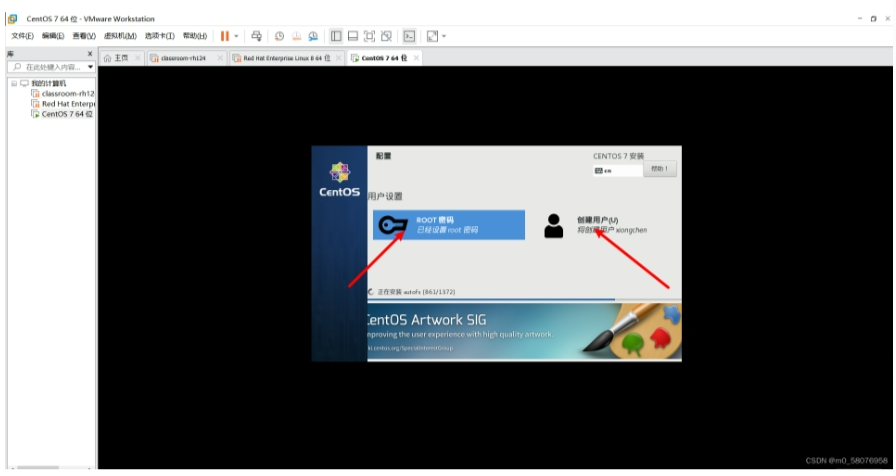Click the 配置 heading in the installer
The width and height of the screenshot is (896, 476).
[x=383, y=155]
